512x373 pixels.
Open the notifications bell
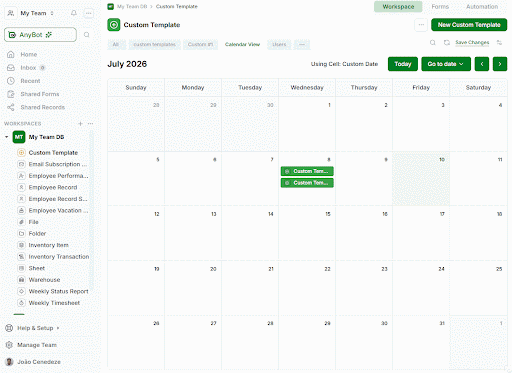tap(74, 13)
